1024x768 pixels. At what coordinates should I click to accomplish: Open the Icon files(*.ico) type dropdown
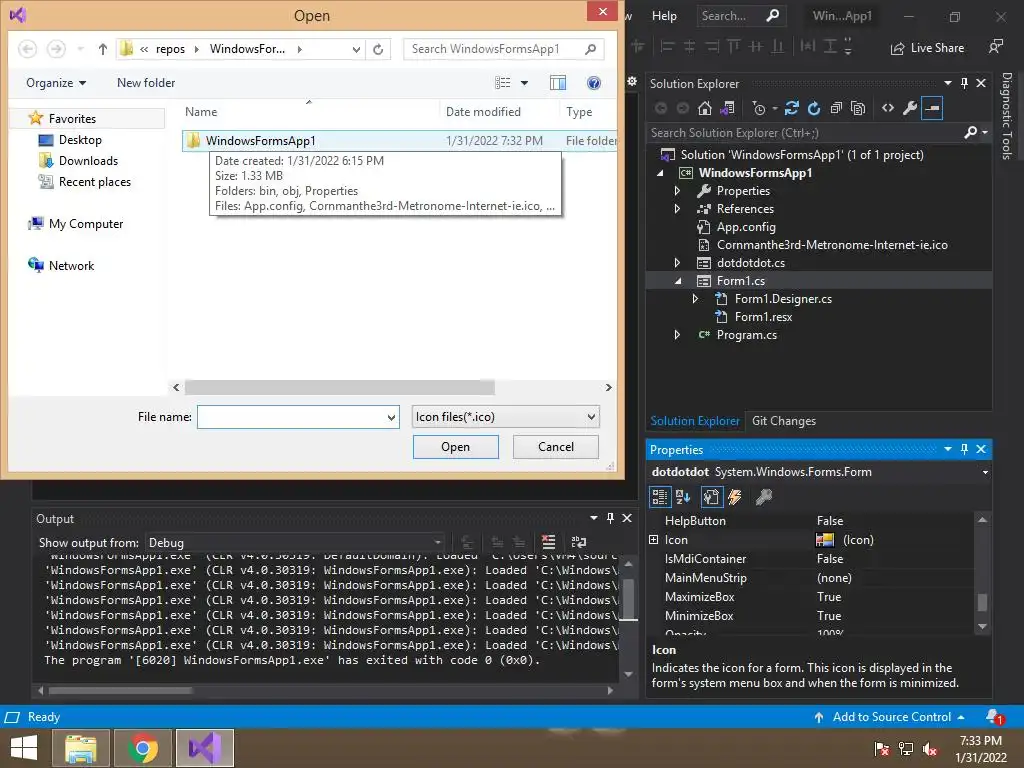[x=505, y=417]
